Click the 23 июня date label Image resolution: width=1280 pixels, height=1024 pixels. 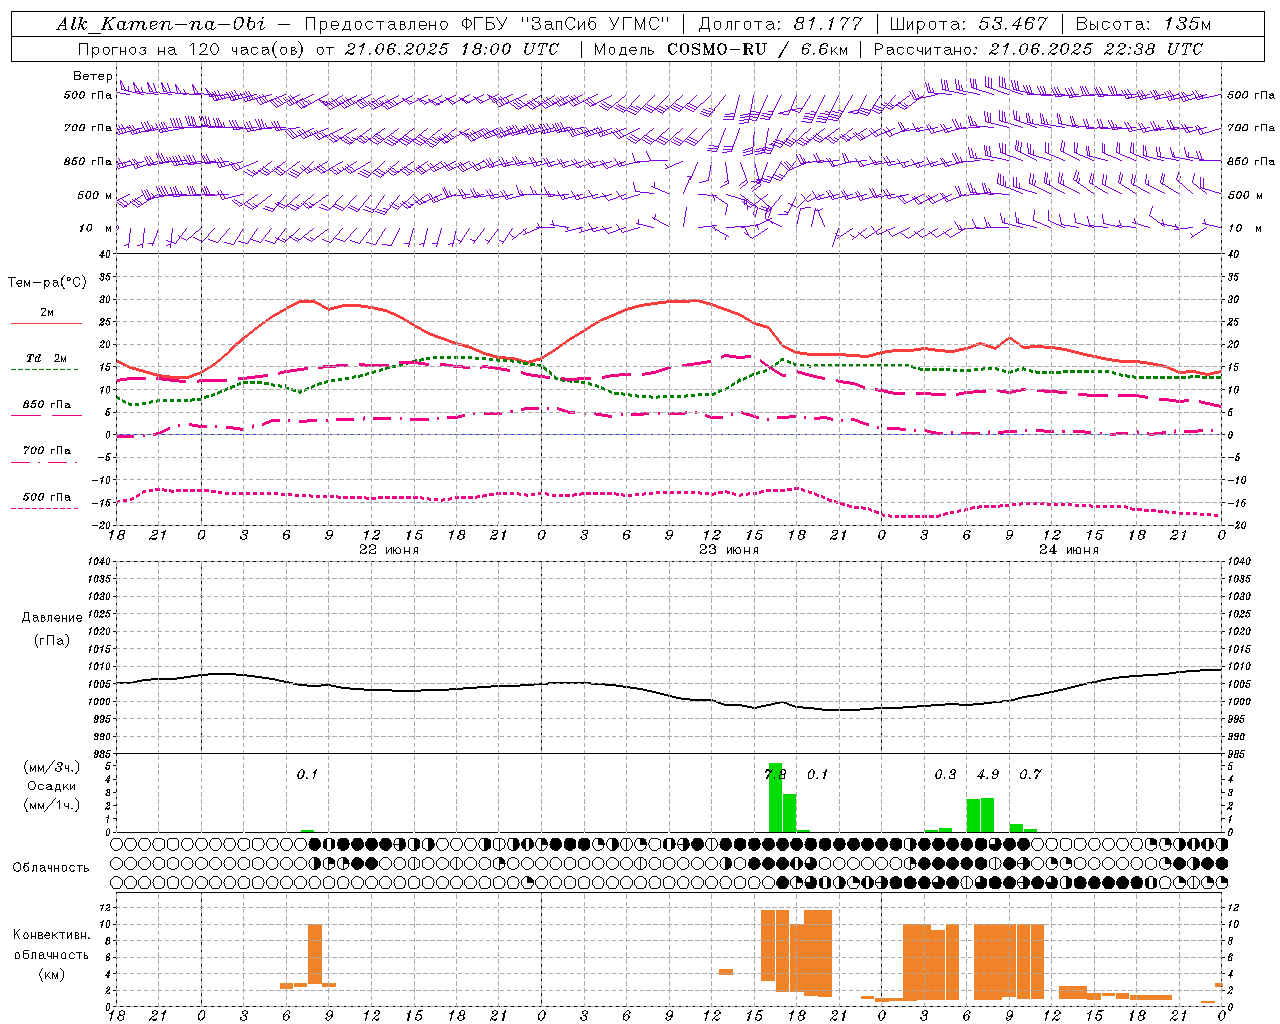pyautogui.click(x=728, y=550)
